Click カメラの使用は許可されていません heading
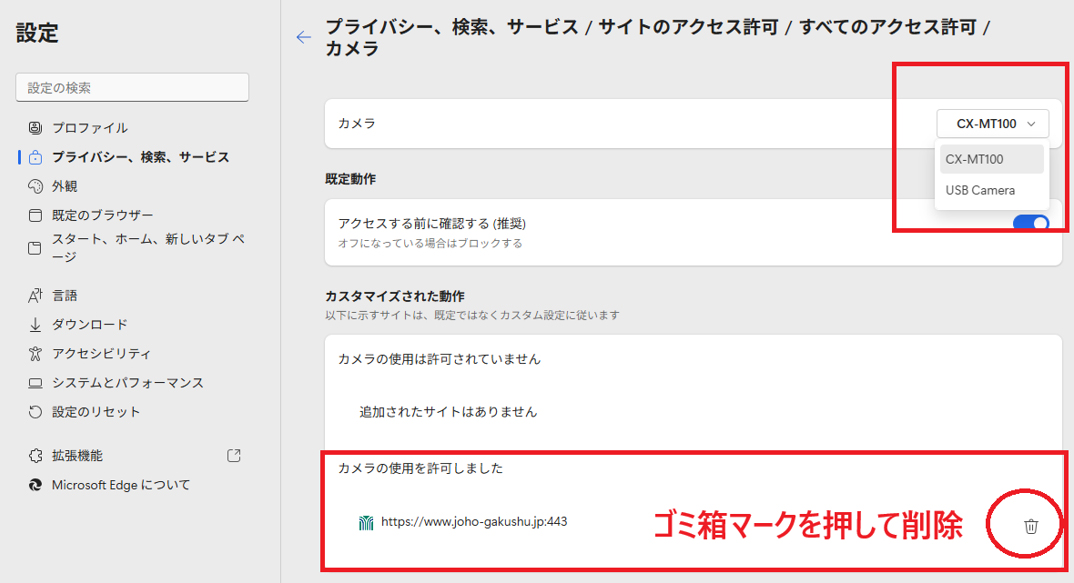Screen dimensions: 1074x583 coord(439,359)
